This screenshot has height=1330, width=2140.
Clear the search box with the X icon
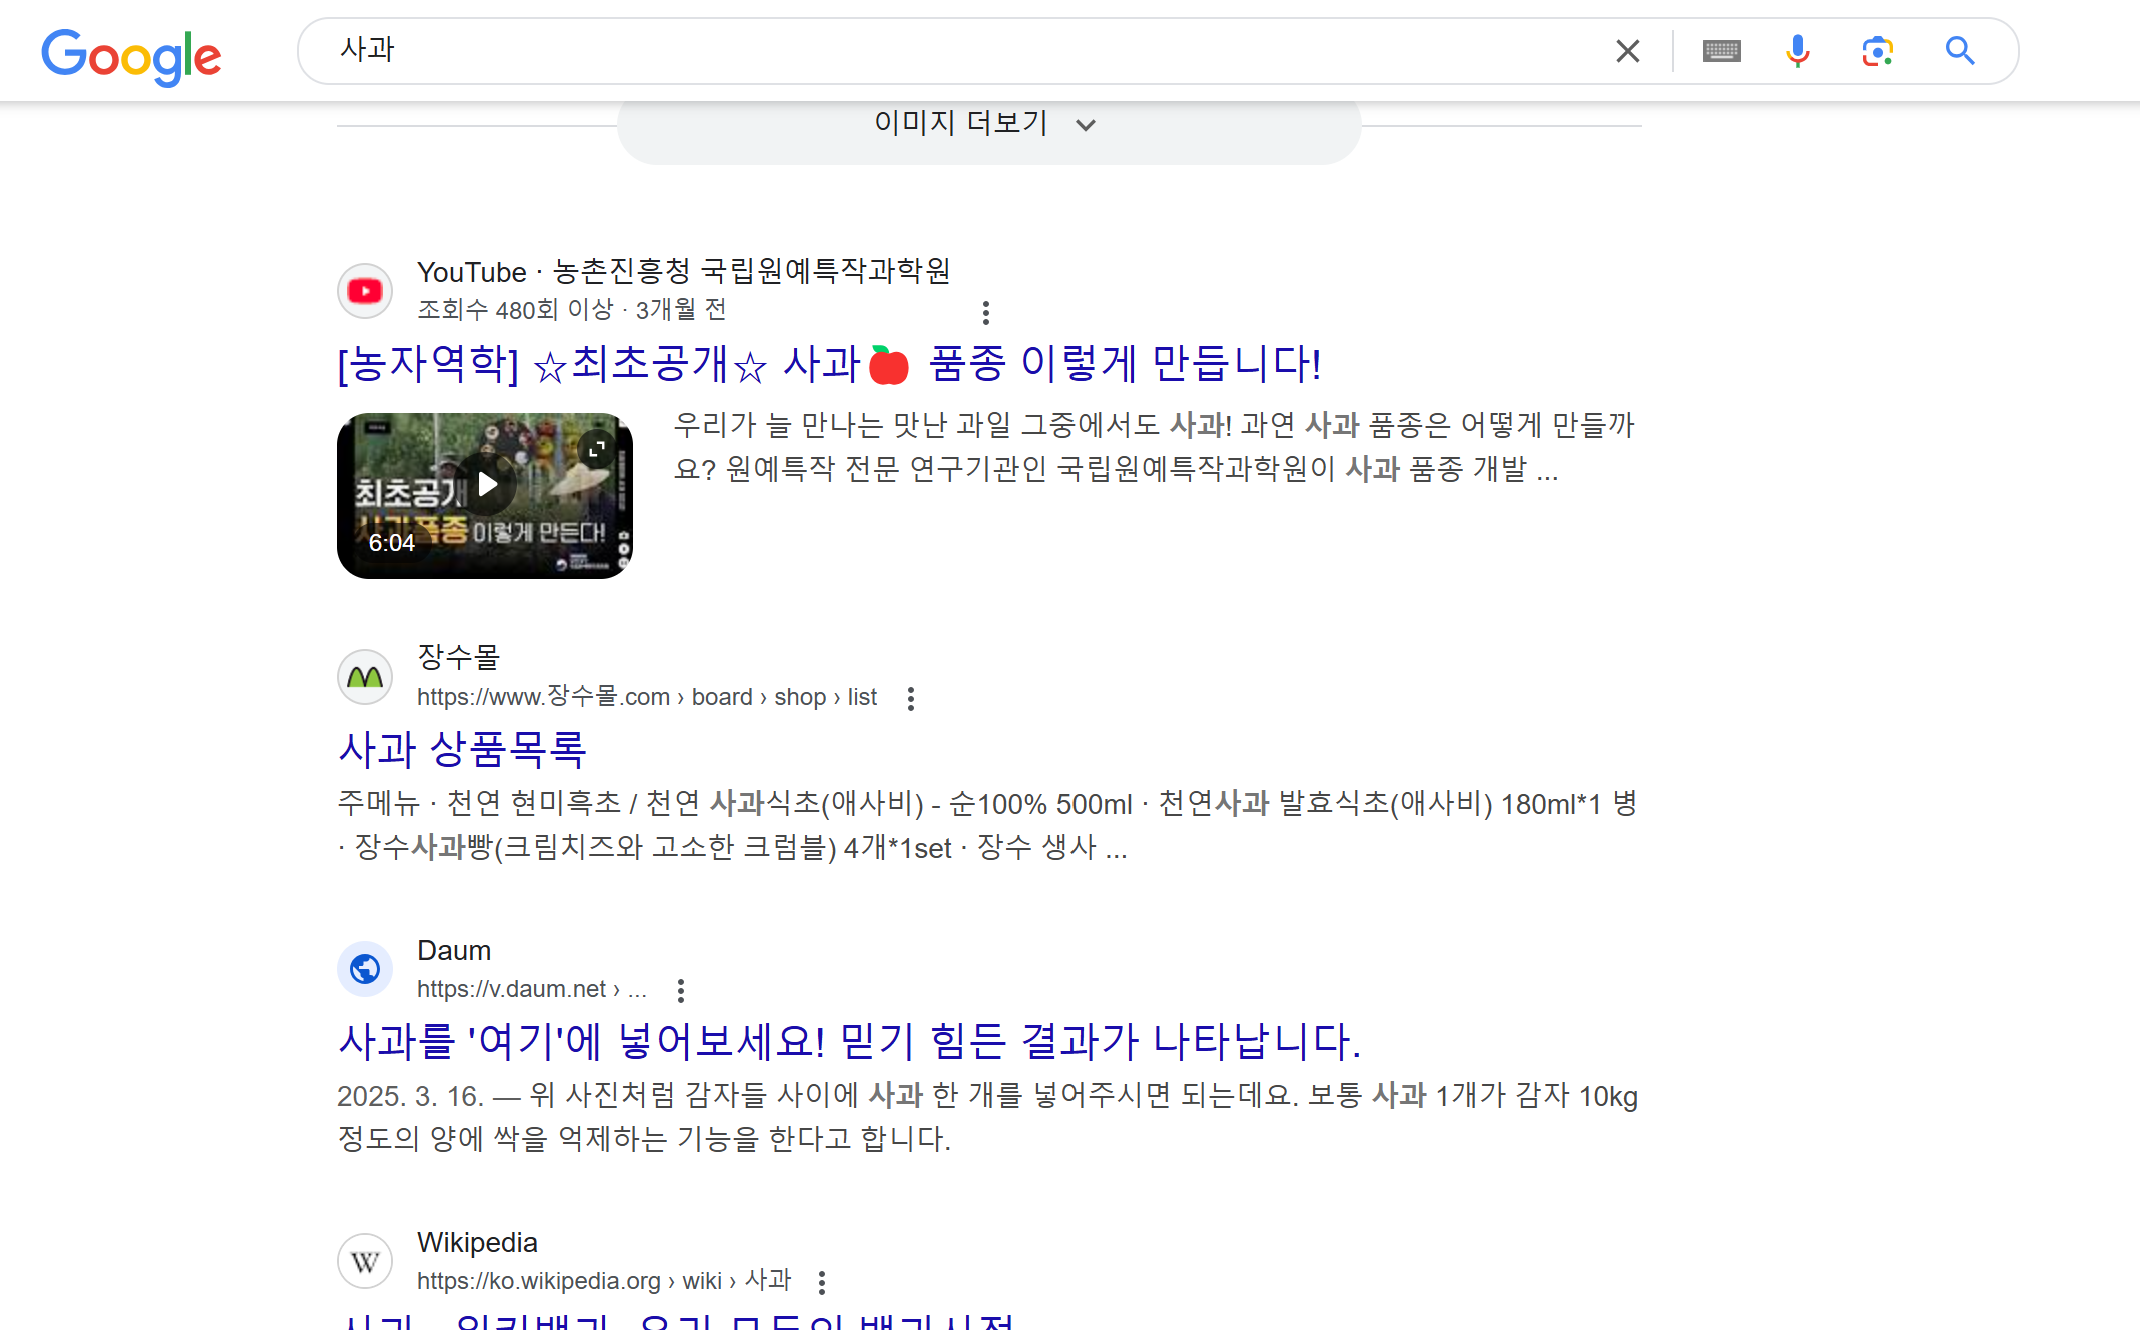click(1628, 51)
